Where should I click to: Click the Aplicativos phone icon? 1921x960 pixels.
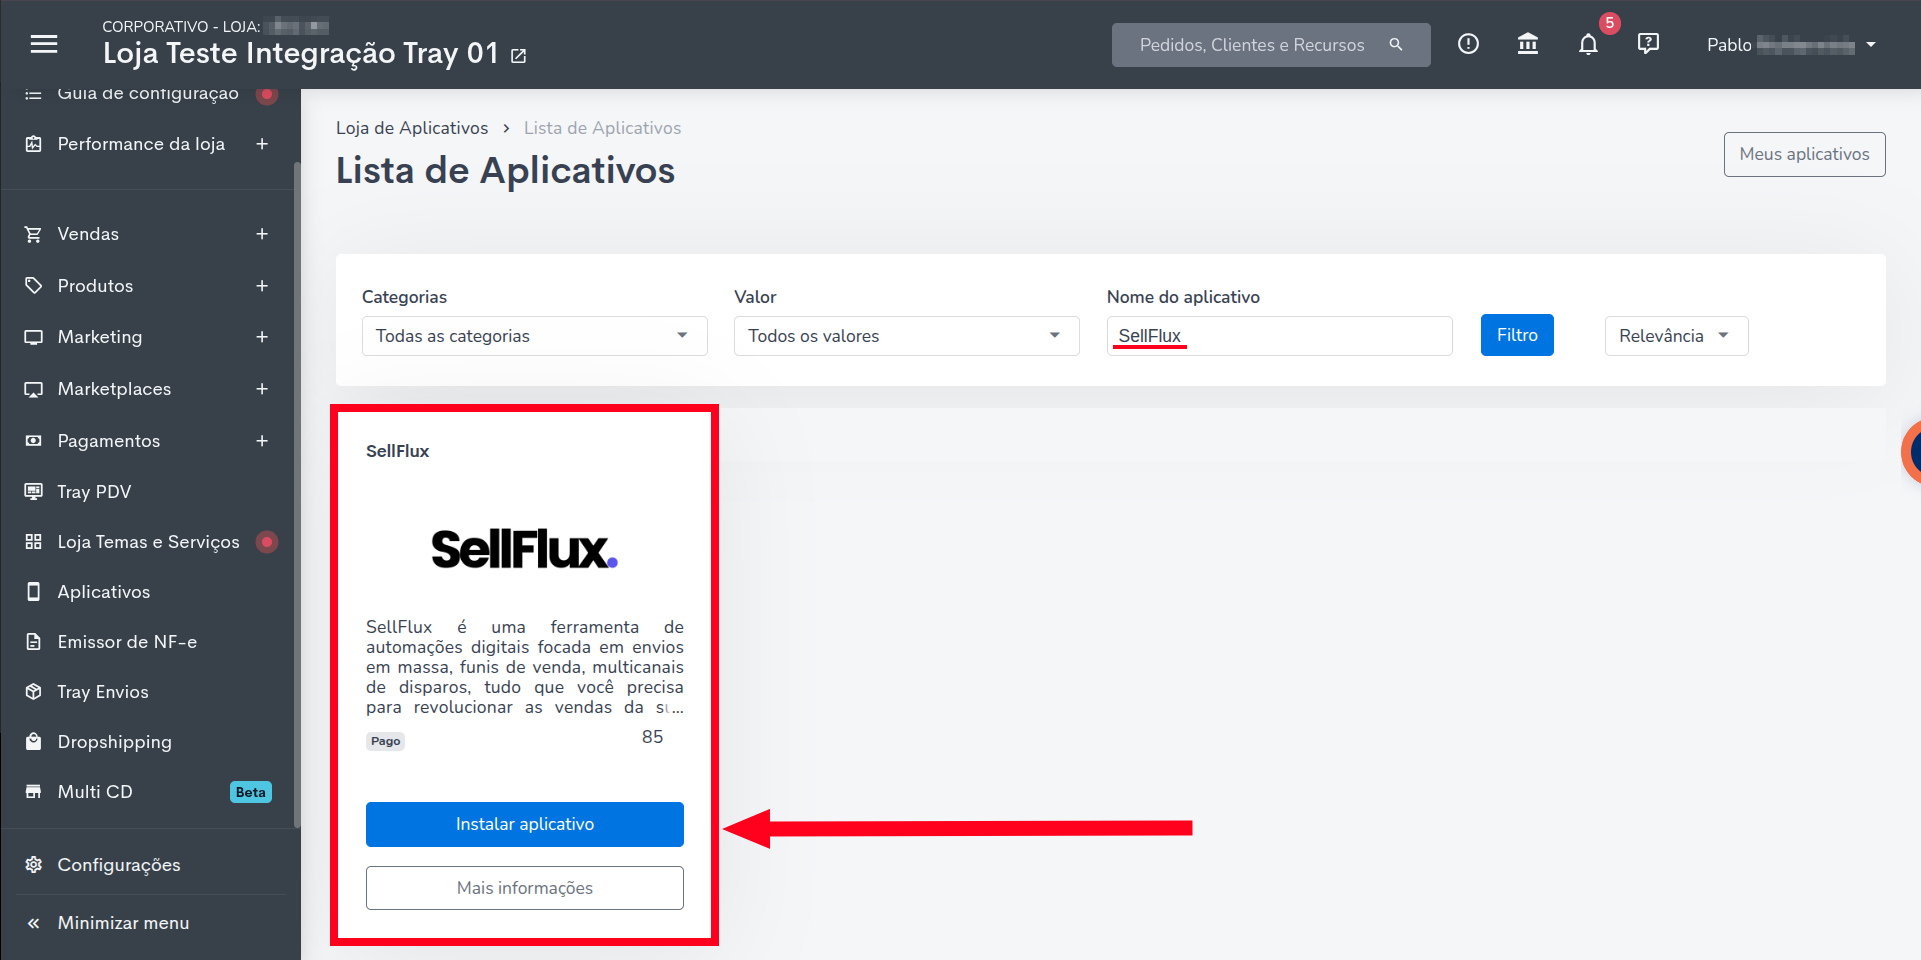(x=34, y=592)
